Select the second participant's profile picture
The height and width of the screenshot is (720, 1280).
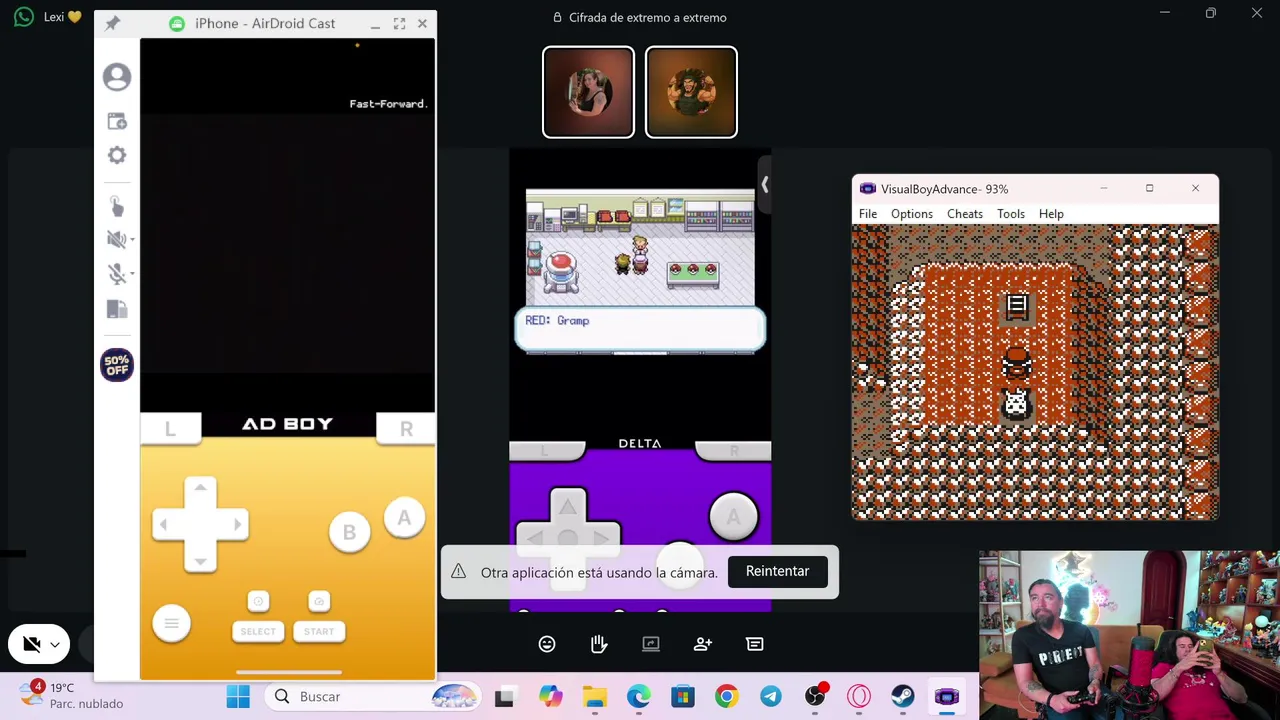(691, 92)
